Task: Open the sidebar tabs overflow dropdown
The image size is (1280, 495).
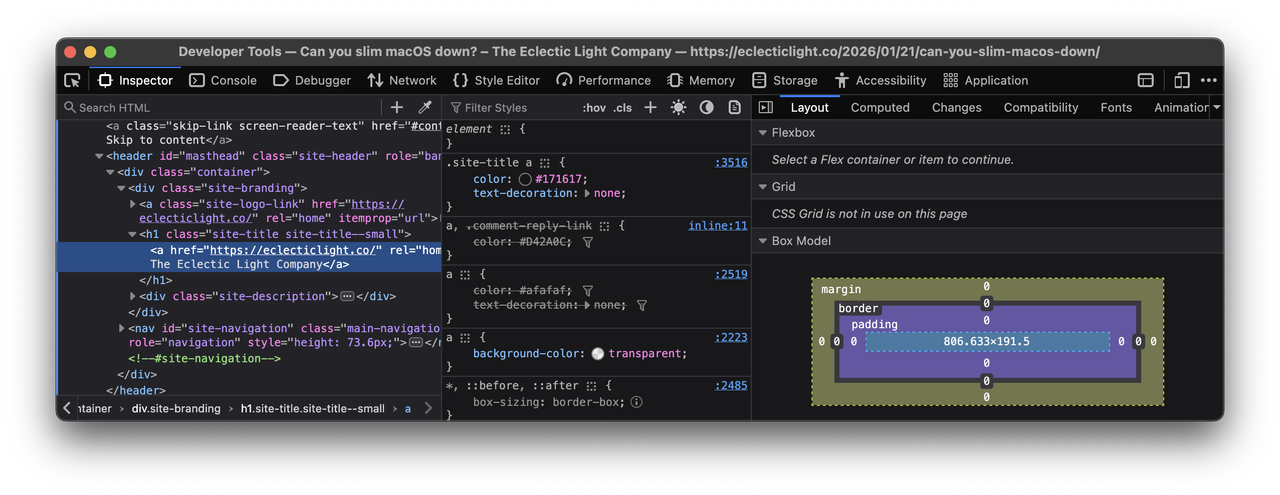Action: [1216, 107]
